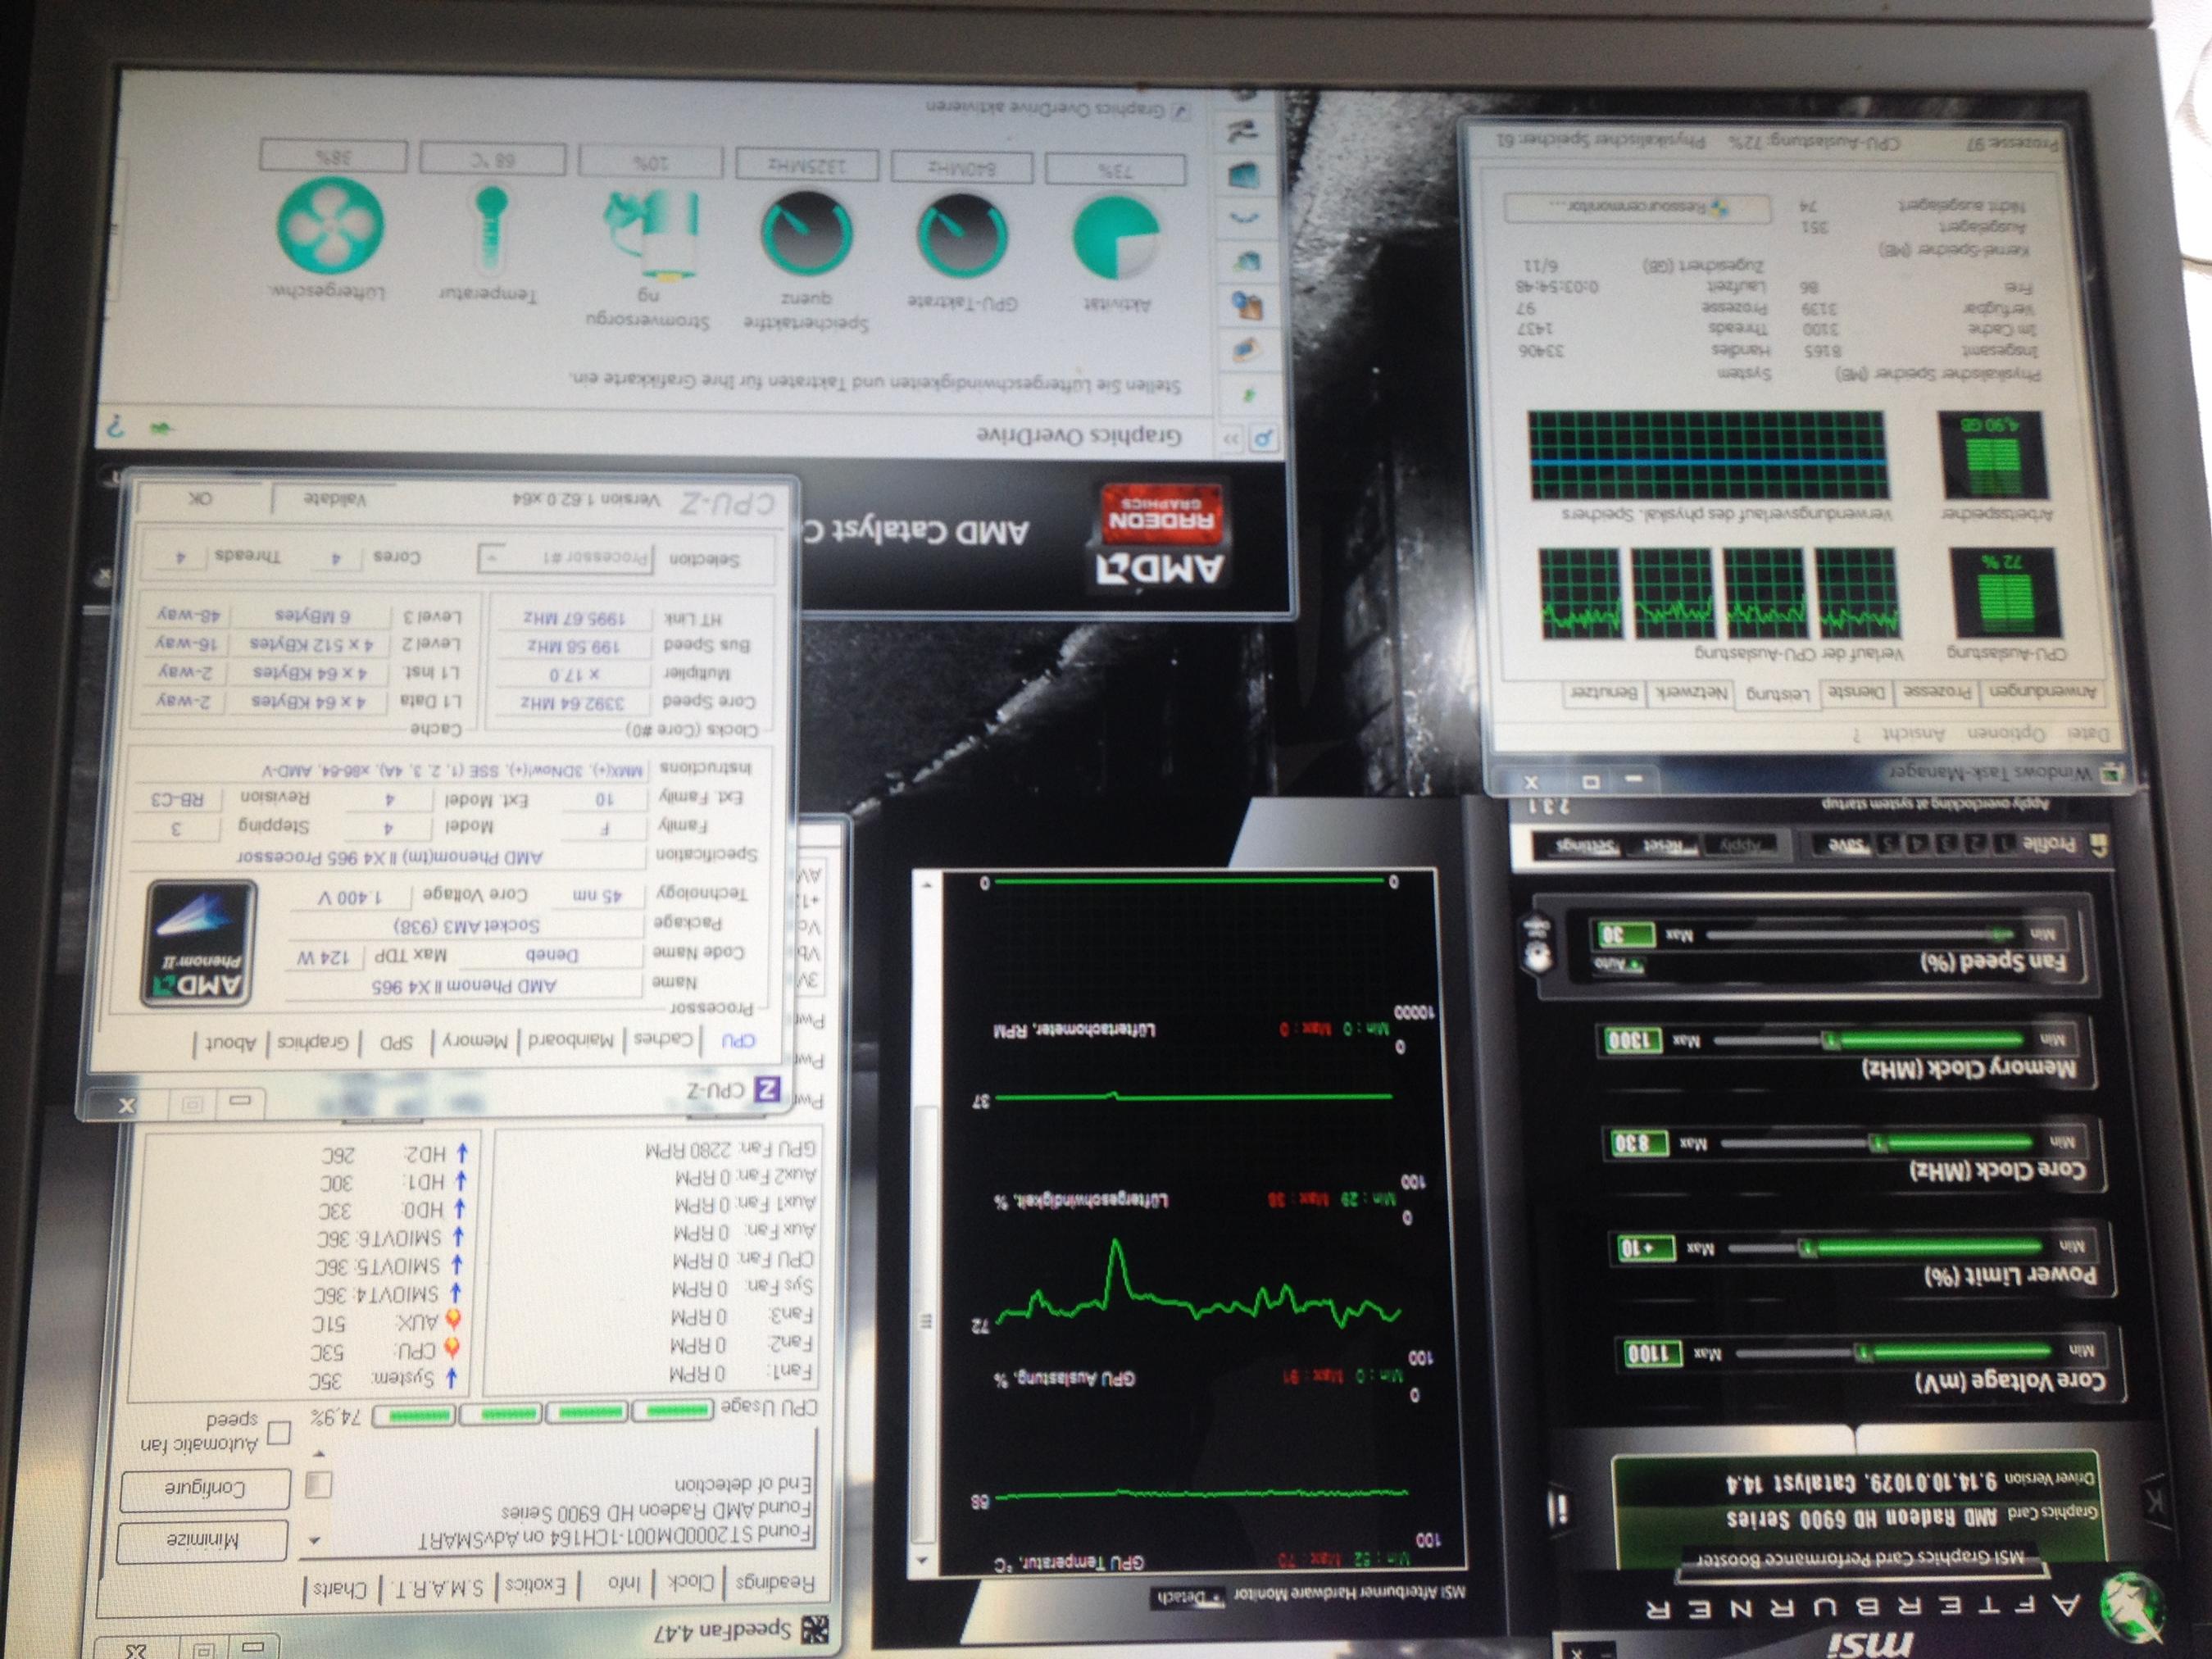Click the Afterburner fan user-define gear icon
Screen dimensions: 2212x1659
point(1538,955)
